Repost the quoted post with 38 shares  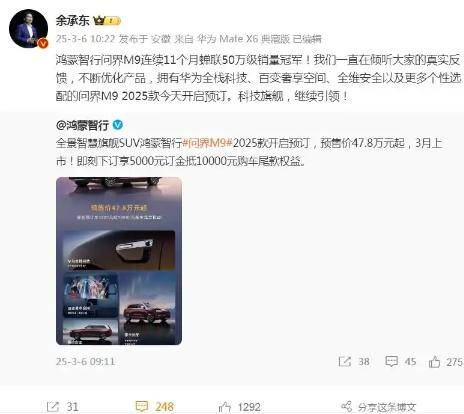tap(354, 362)
